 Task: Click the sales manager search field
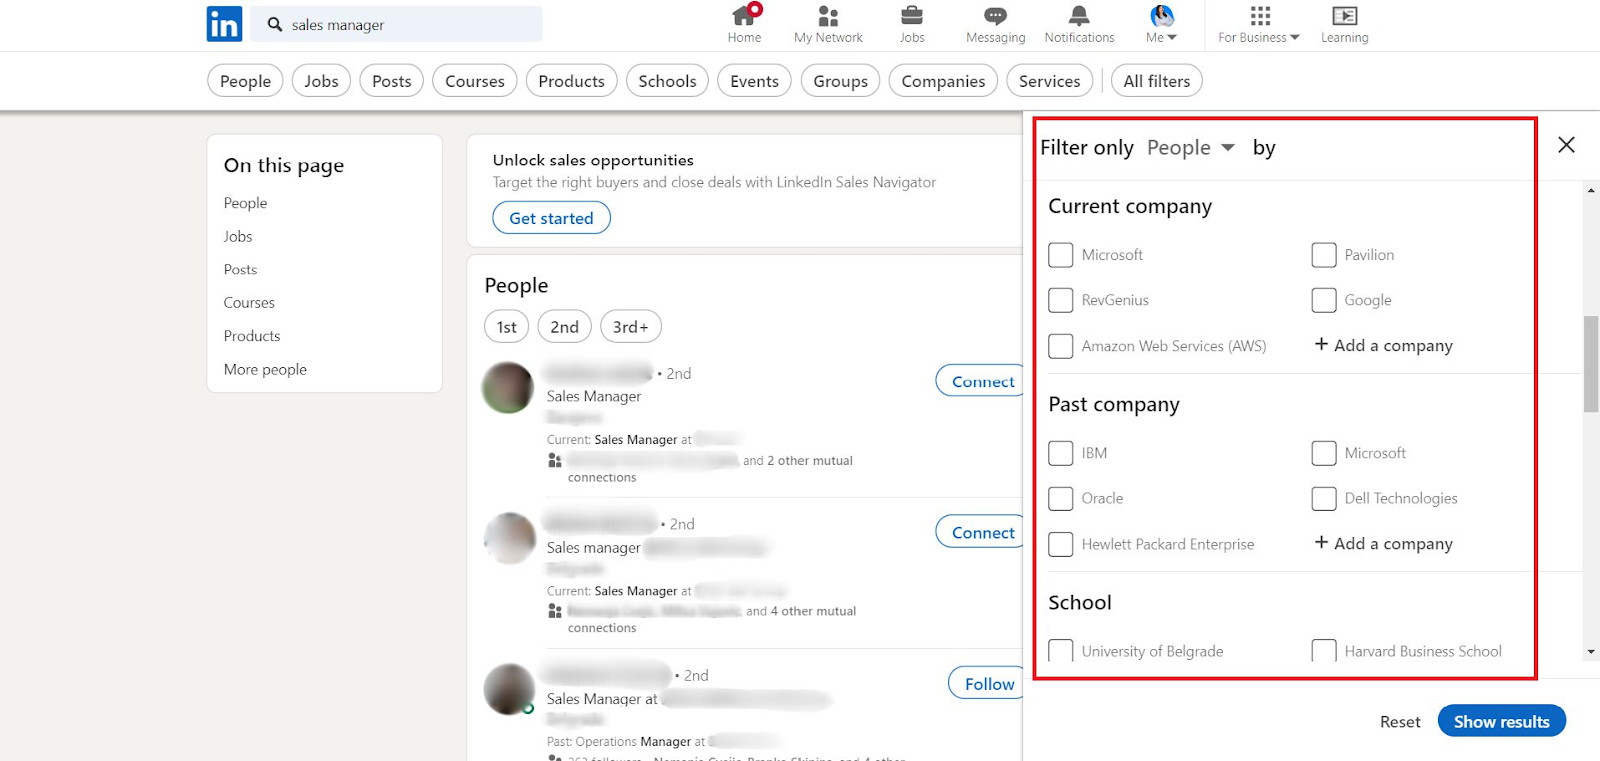click(x=396, y=24)
